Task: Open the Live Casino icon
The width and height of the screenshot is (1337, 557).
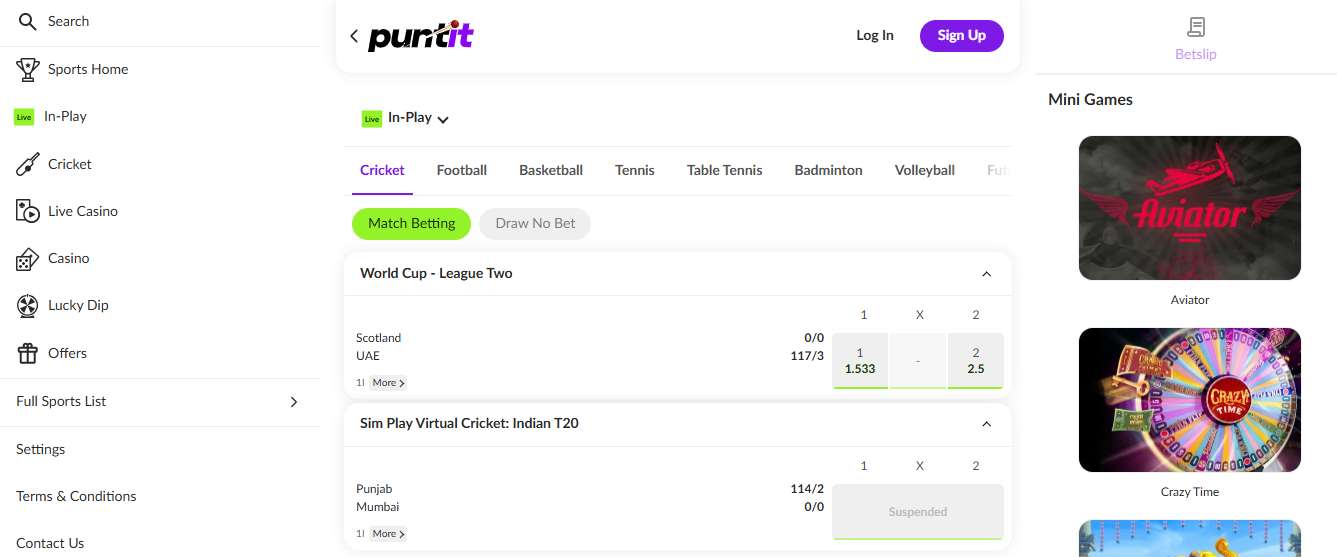Action: click(27, 211)
